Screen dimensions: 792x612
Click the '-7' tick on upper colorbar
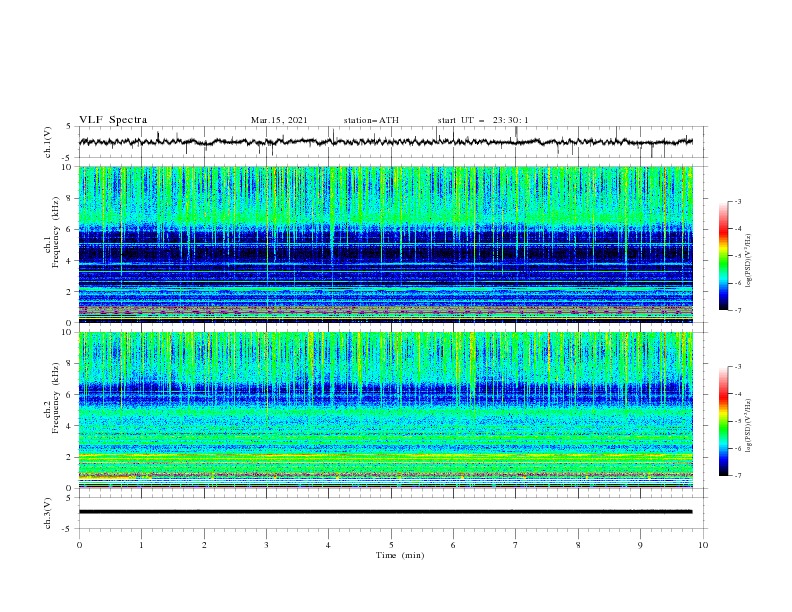pos(737,310)
